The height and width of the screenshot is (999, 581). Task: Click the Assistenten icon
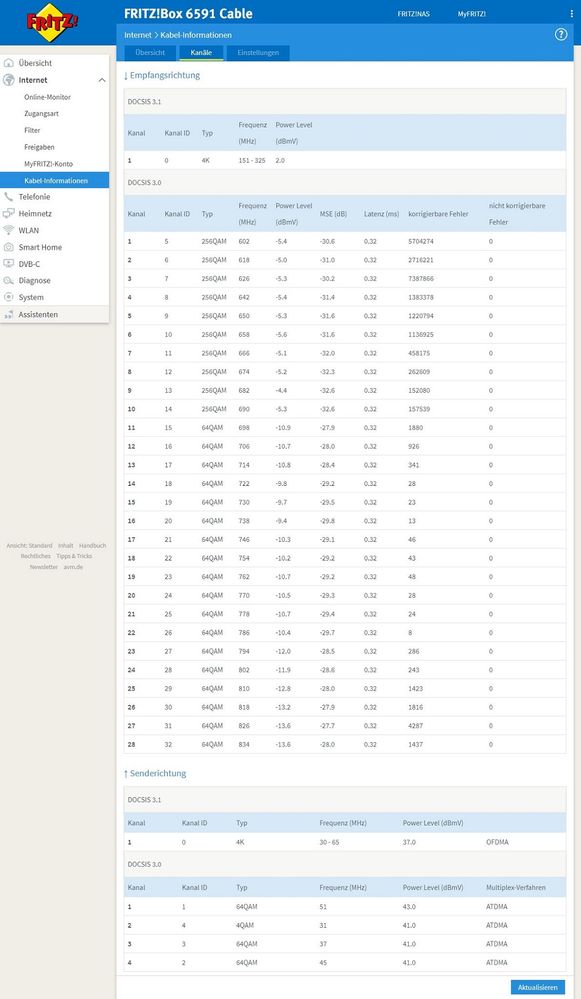[x=9, y=315]
